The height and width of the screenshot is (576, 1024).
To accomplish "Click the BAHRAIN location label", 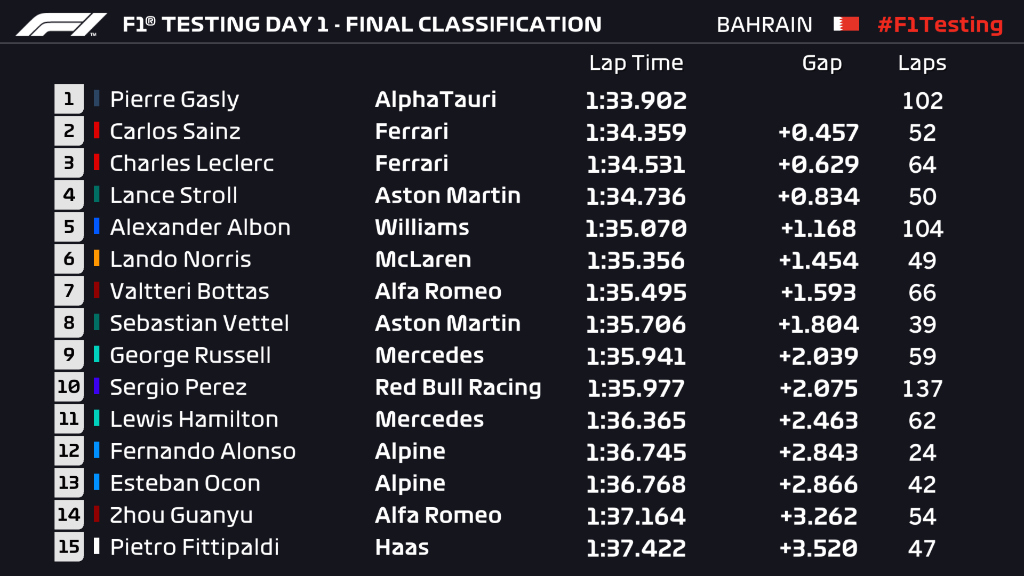I will tap(765, 24).
